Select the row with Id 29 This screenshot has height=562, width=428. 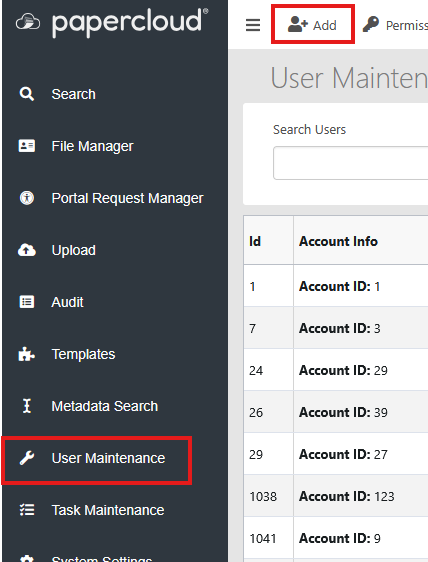(336, 453)
